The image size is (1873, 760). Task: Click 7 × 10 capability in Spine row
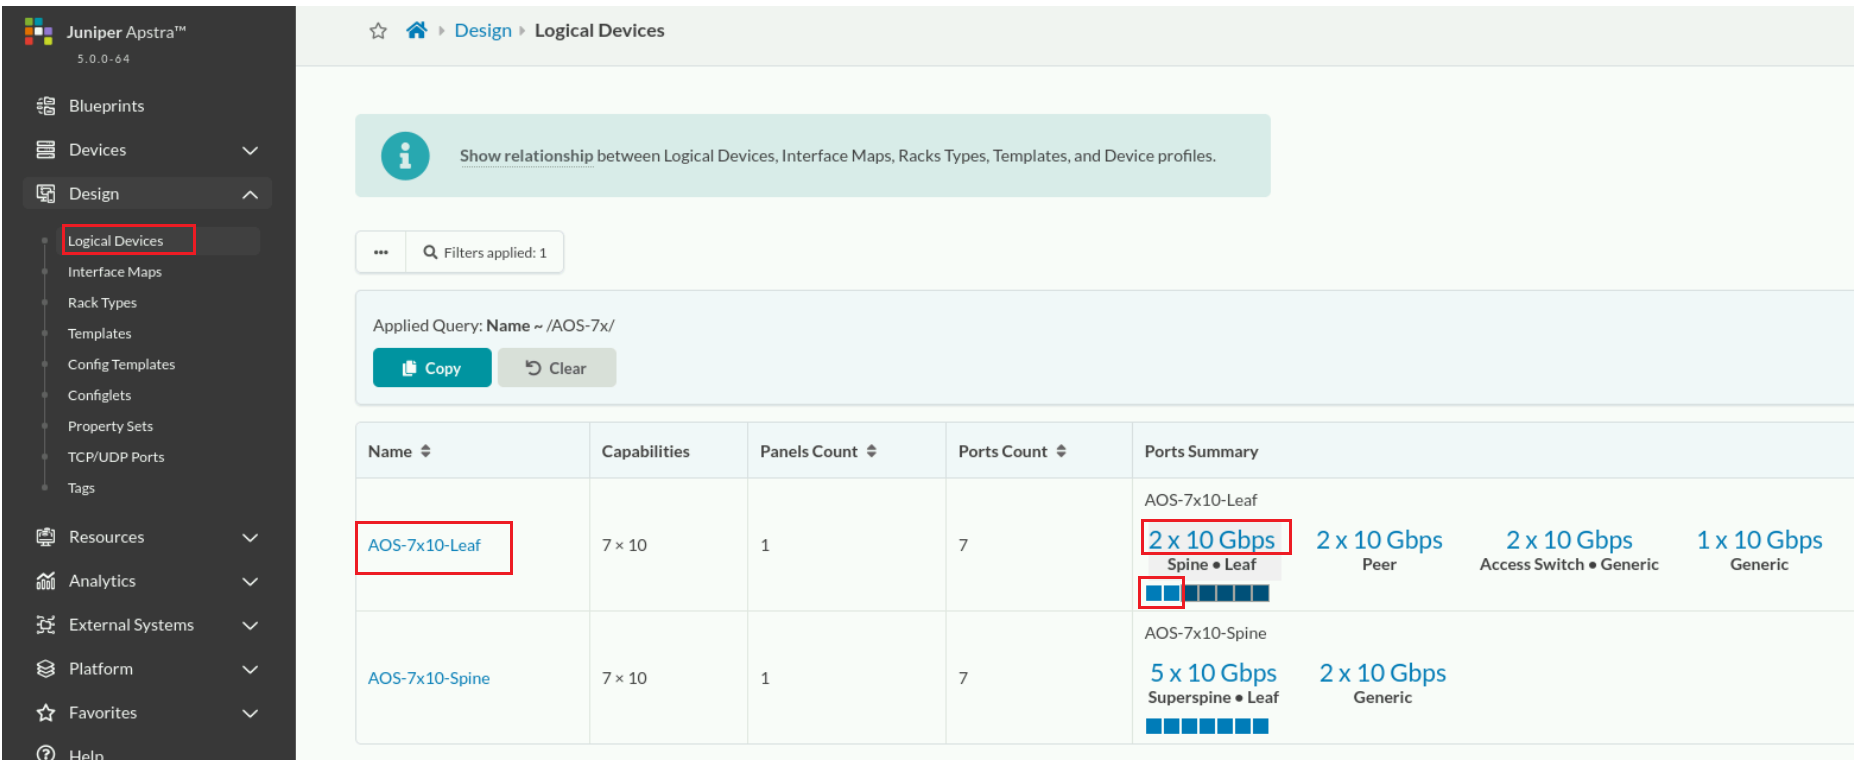click(624, 678)
